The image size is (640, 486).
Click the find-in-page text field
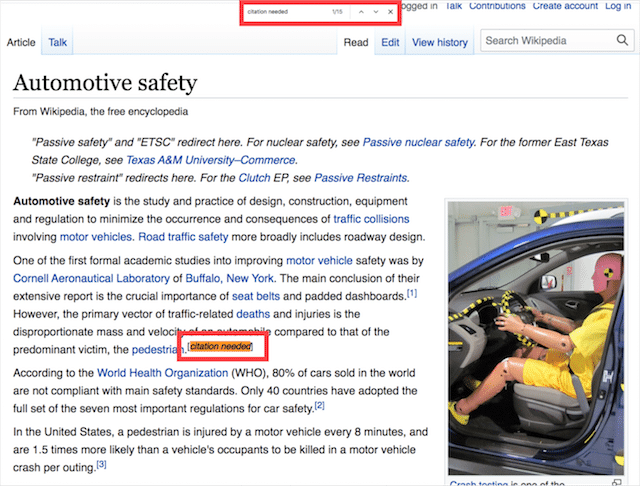[x=286, y=12]
